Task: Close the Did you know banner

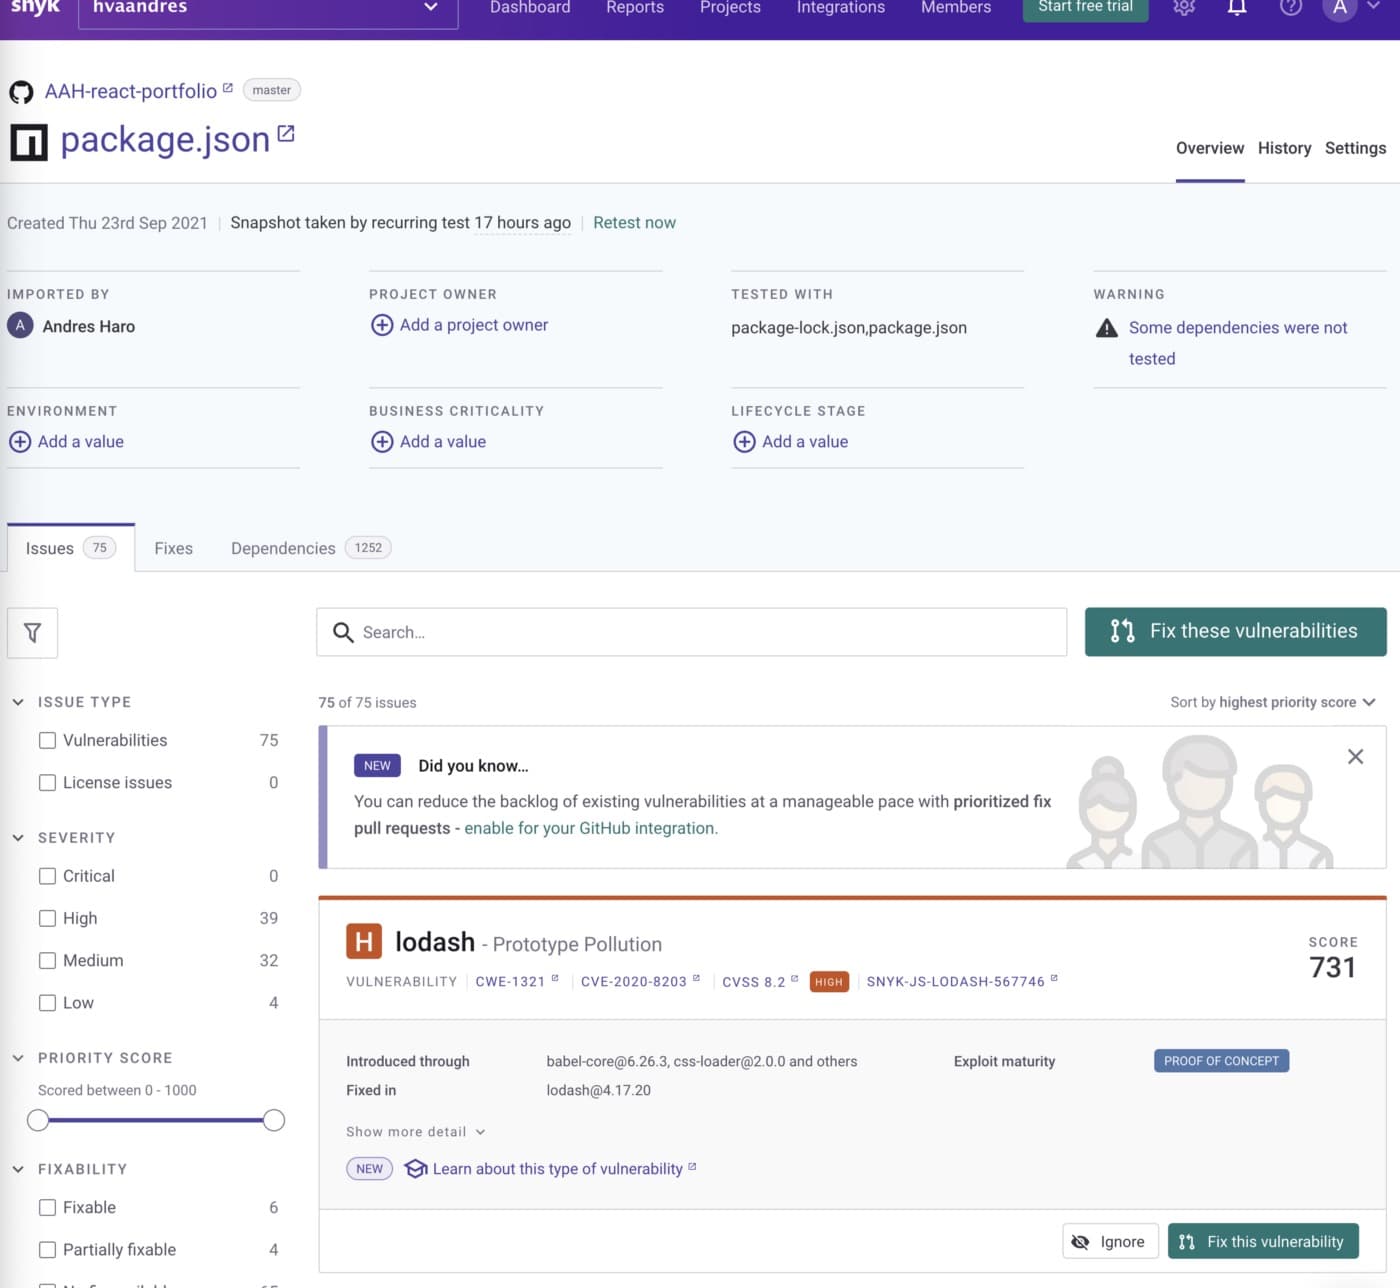Action: [x=1355, y=757]
